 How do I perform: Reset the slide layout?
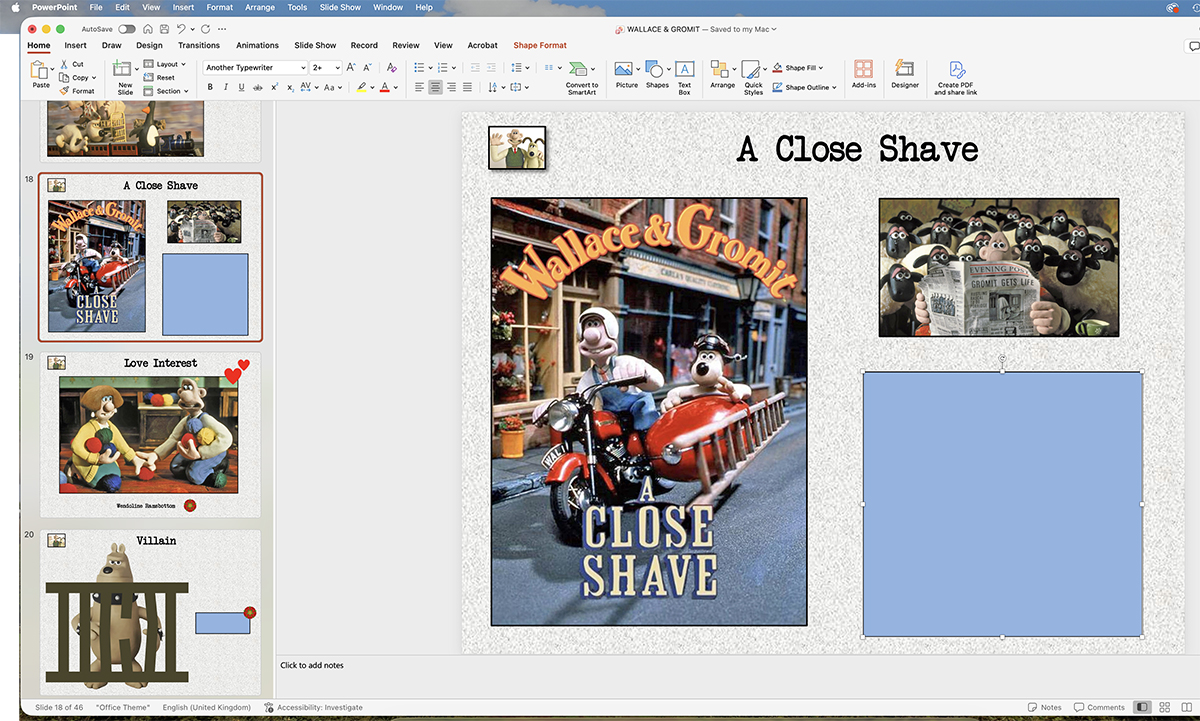pyautogui.click(x=159, y=77)
